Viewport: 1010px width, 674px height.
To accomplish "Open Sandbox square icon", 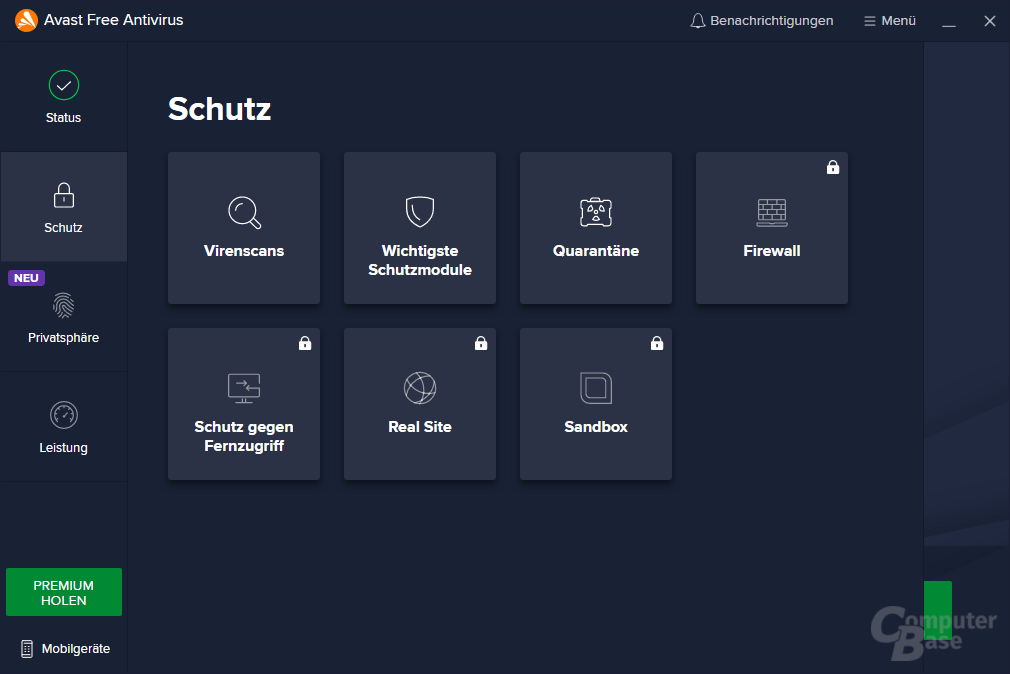I will coord(596,388).
